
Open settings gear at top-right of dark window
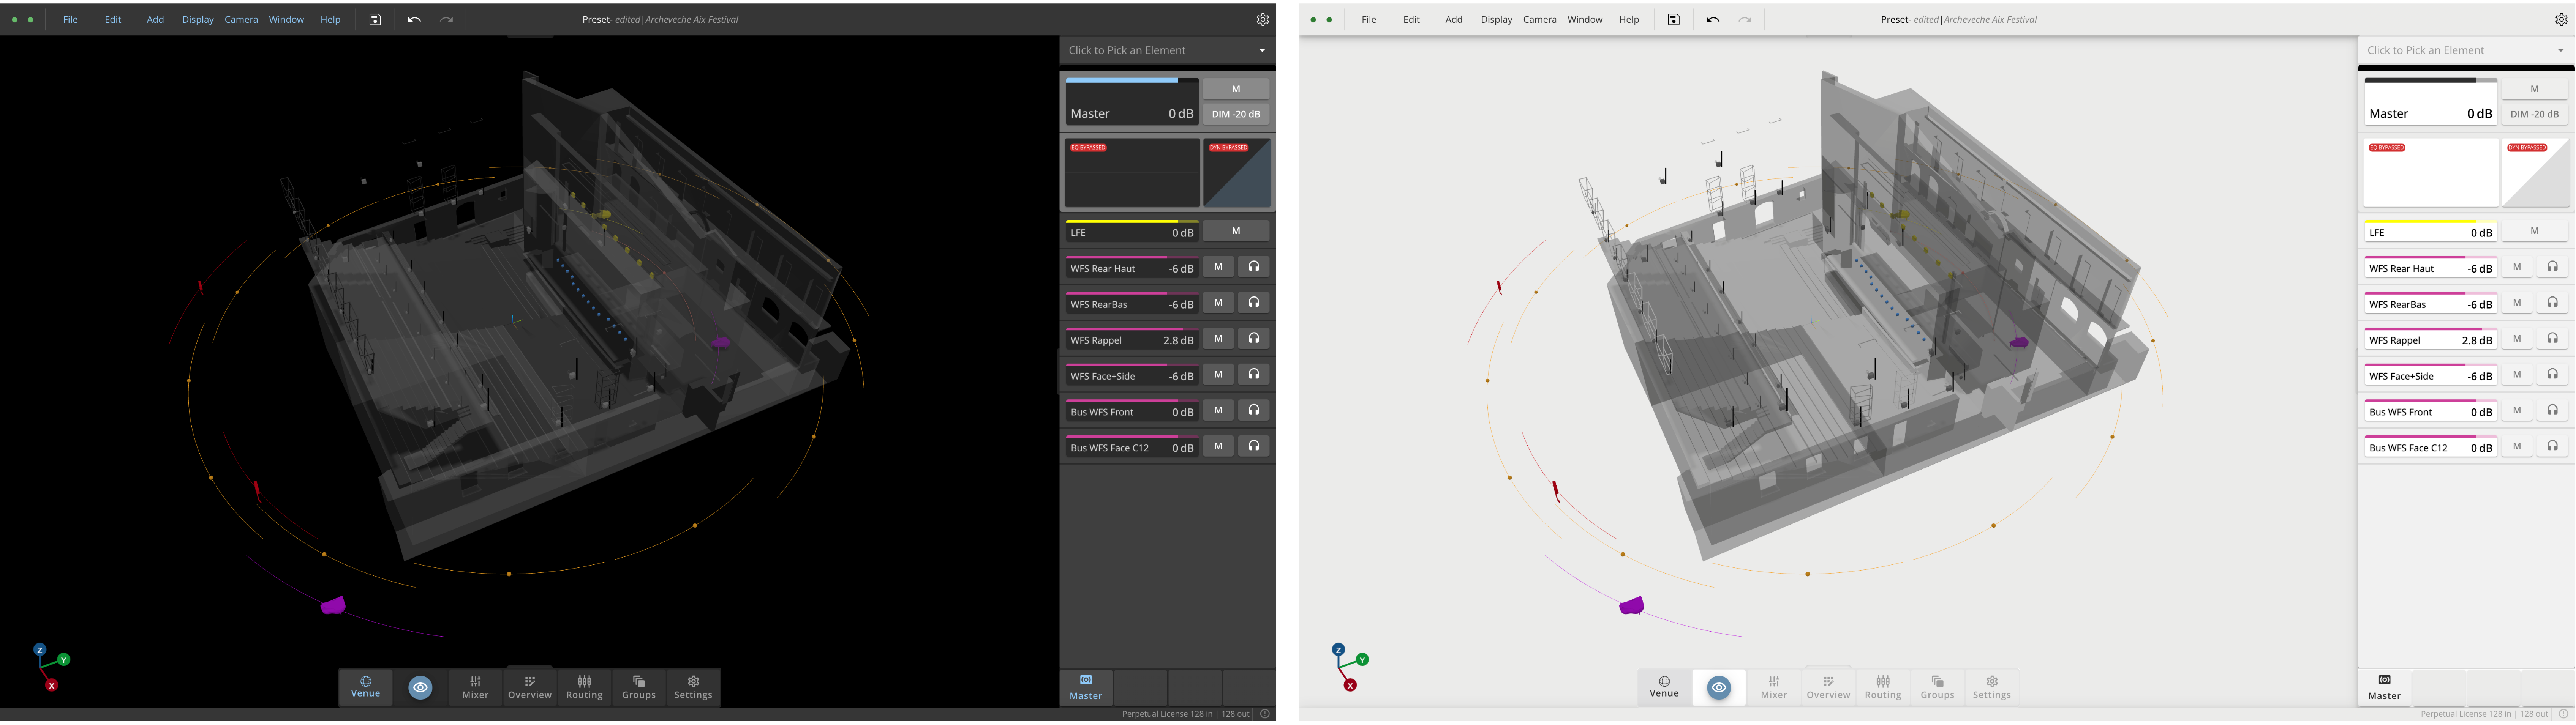[x=1262, y=19]
